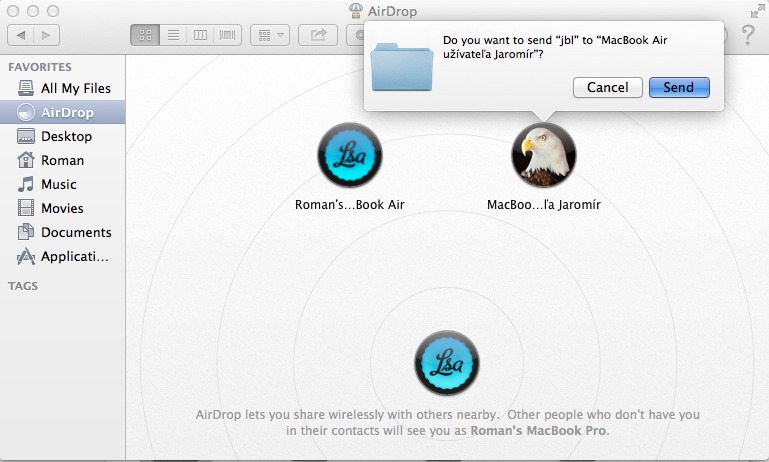Switch to list view
769x462 pixels.
[173, 35]
